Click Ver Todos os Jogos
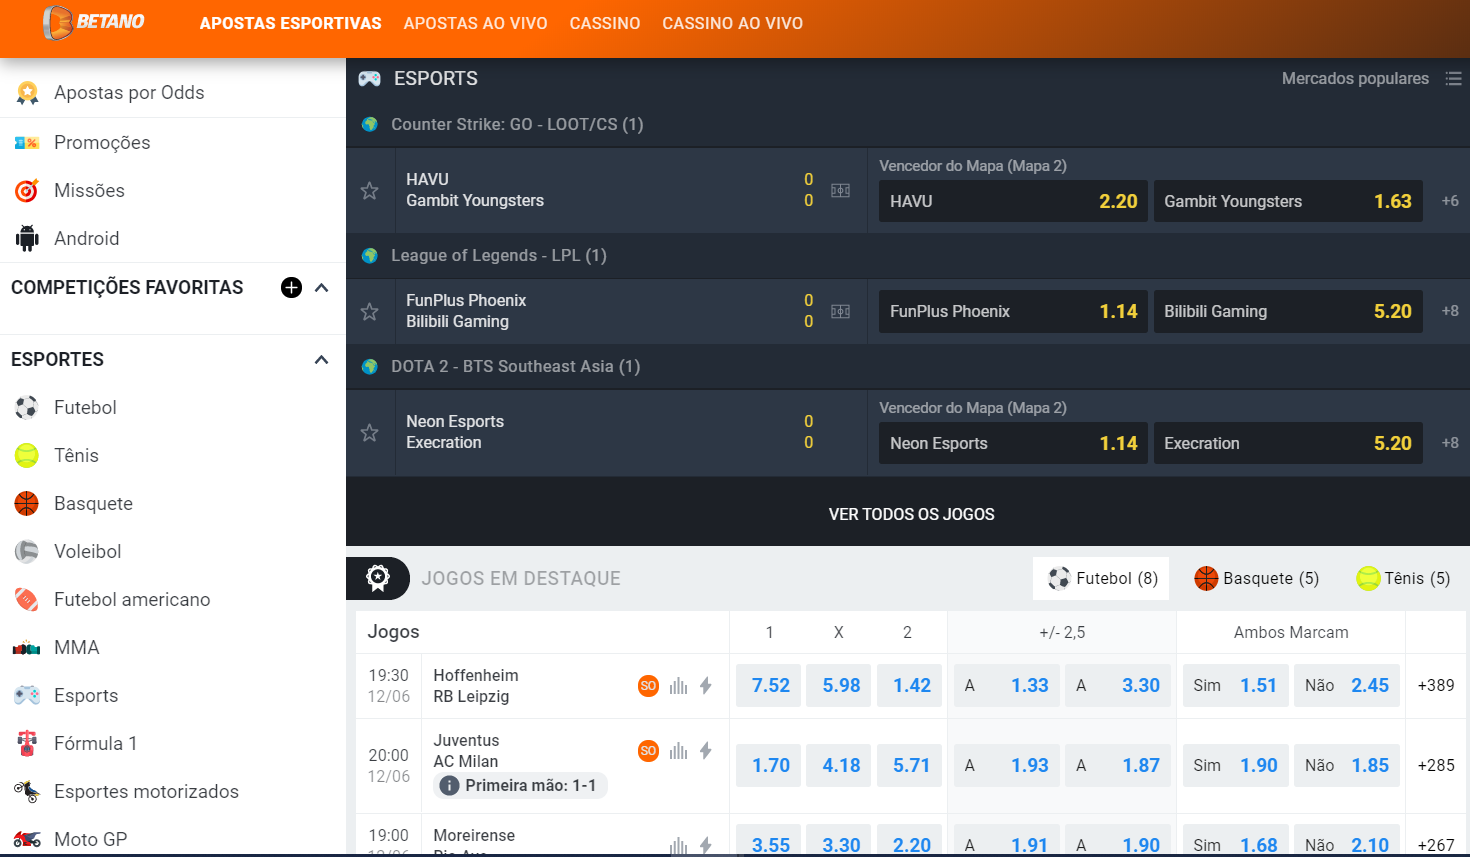This screenshot has height=857, width=1470. pyautogui.click(x=911, y=514)
